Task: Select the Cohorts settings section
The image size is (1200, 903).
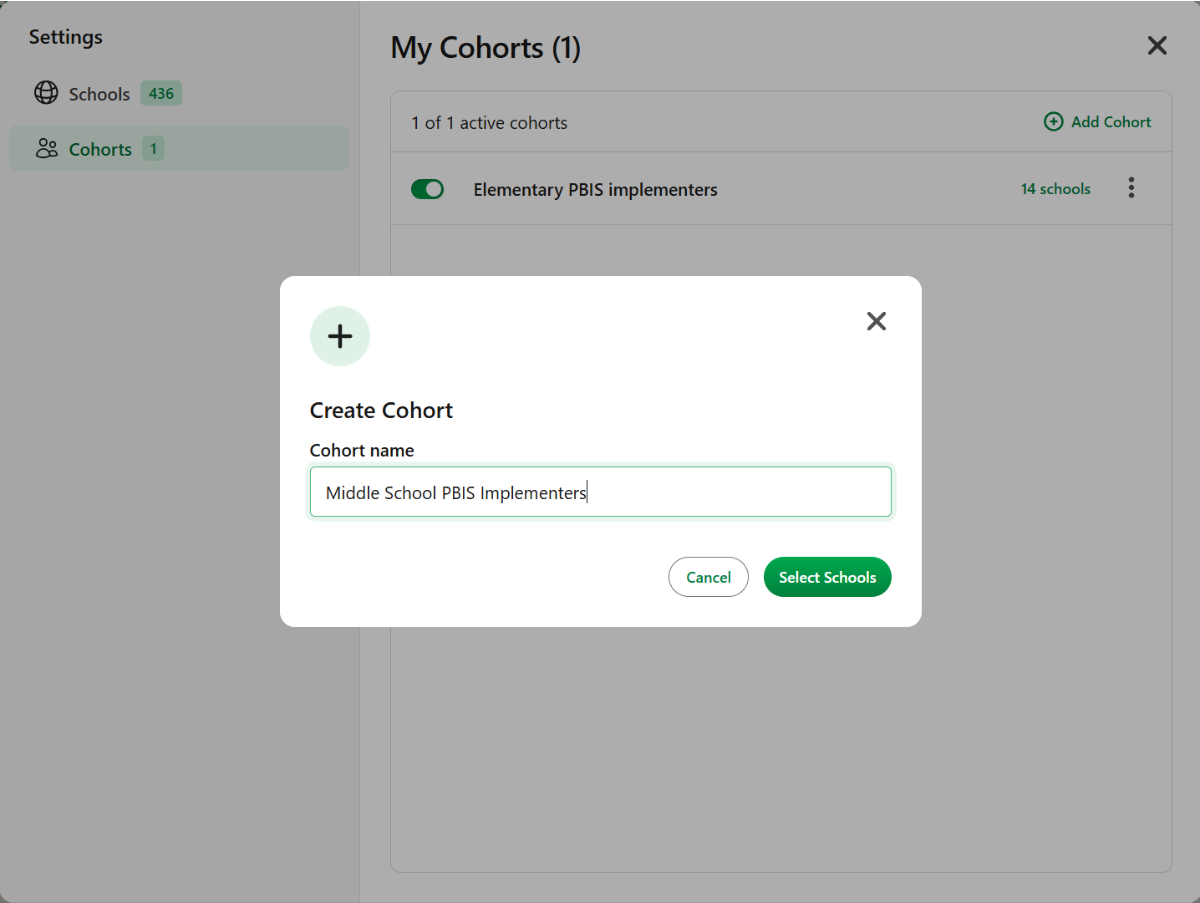Action: pyautogui.click(x=180, y=148)
